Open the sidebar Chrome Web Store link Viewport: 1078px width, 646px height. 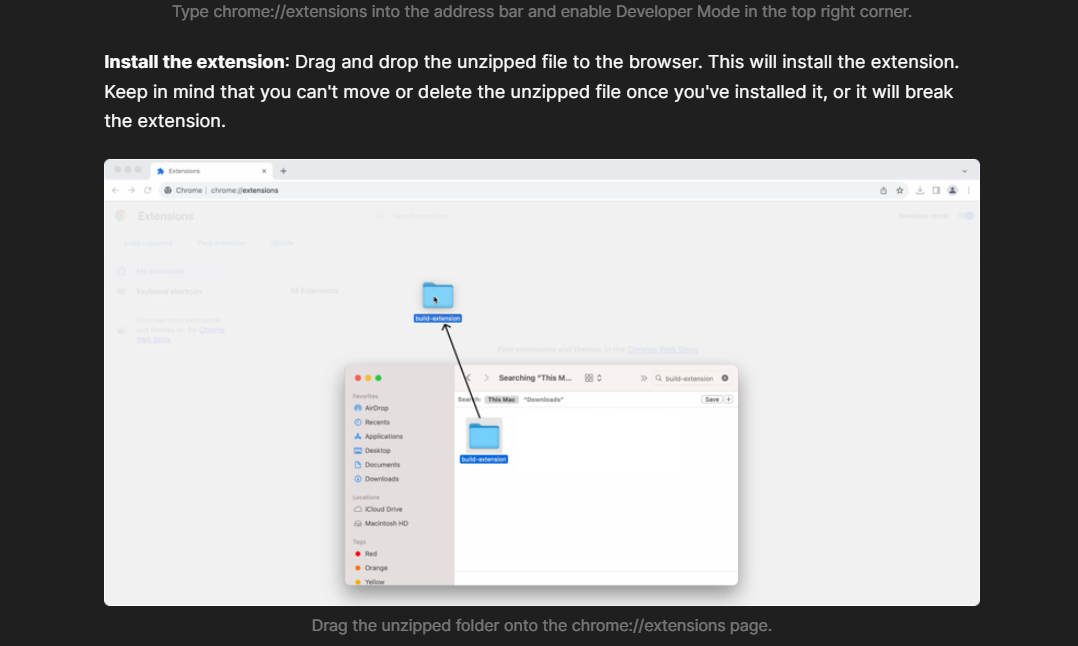pyautogui.click(x=180, y=335)
